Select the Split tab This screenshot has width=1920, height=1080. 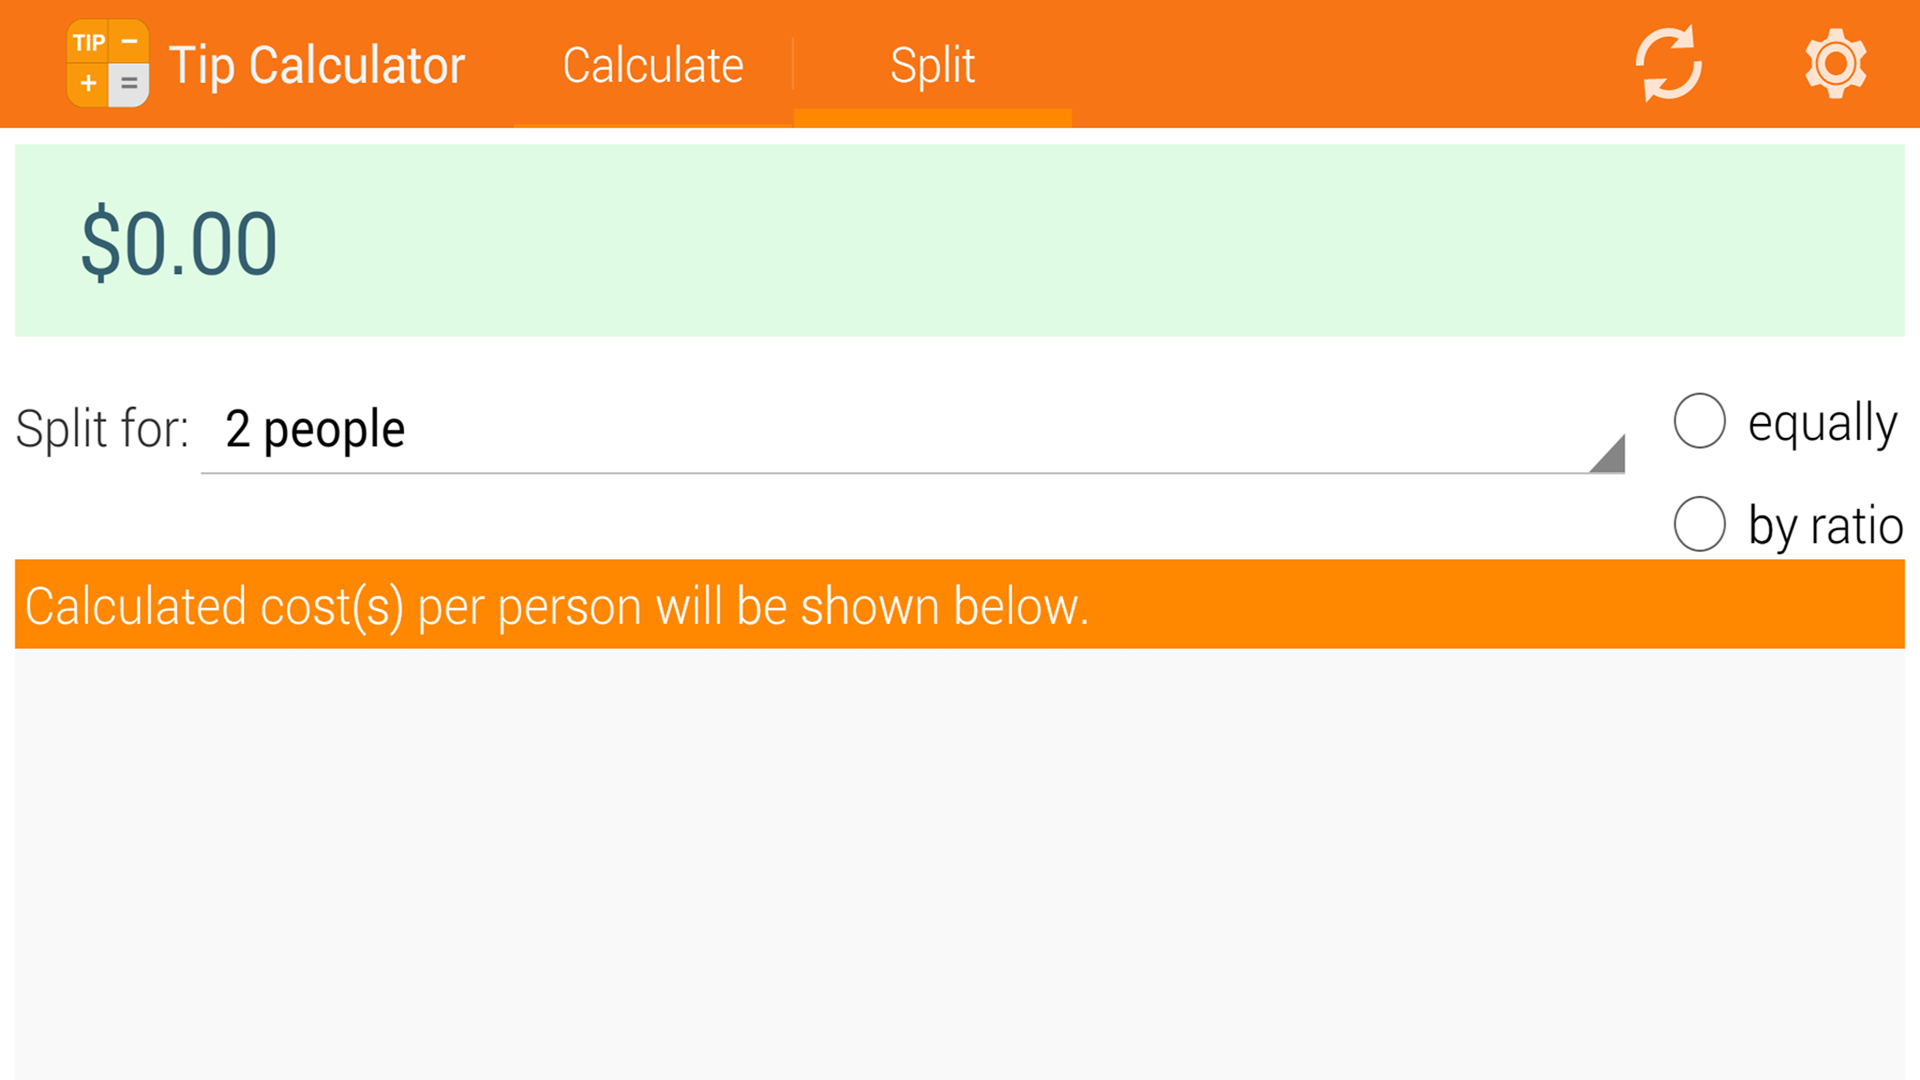pyautogui.click(x=932, y=63)
